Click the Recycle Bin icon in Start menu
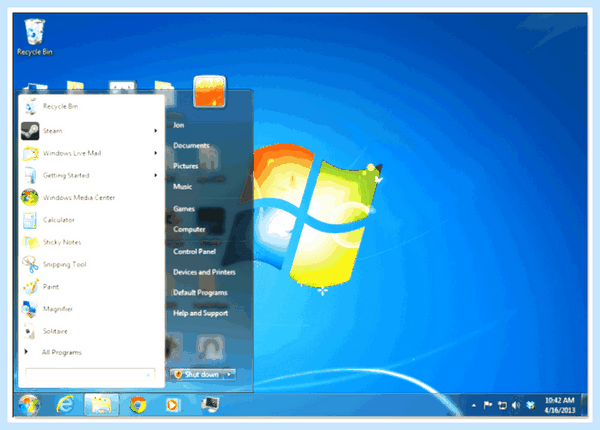The image size is (600, 430). (30, 106)
